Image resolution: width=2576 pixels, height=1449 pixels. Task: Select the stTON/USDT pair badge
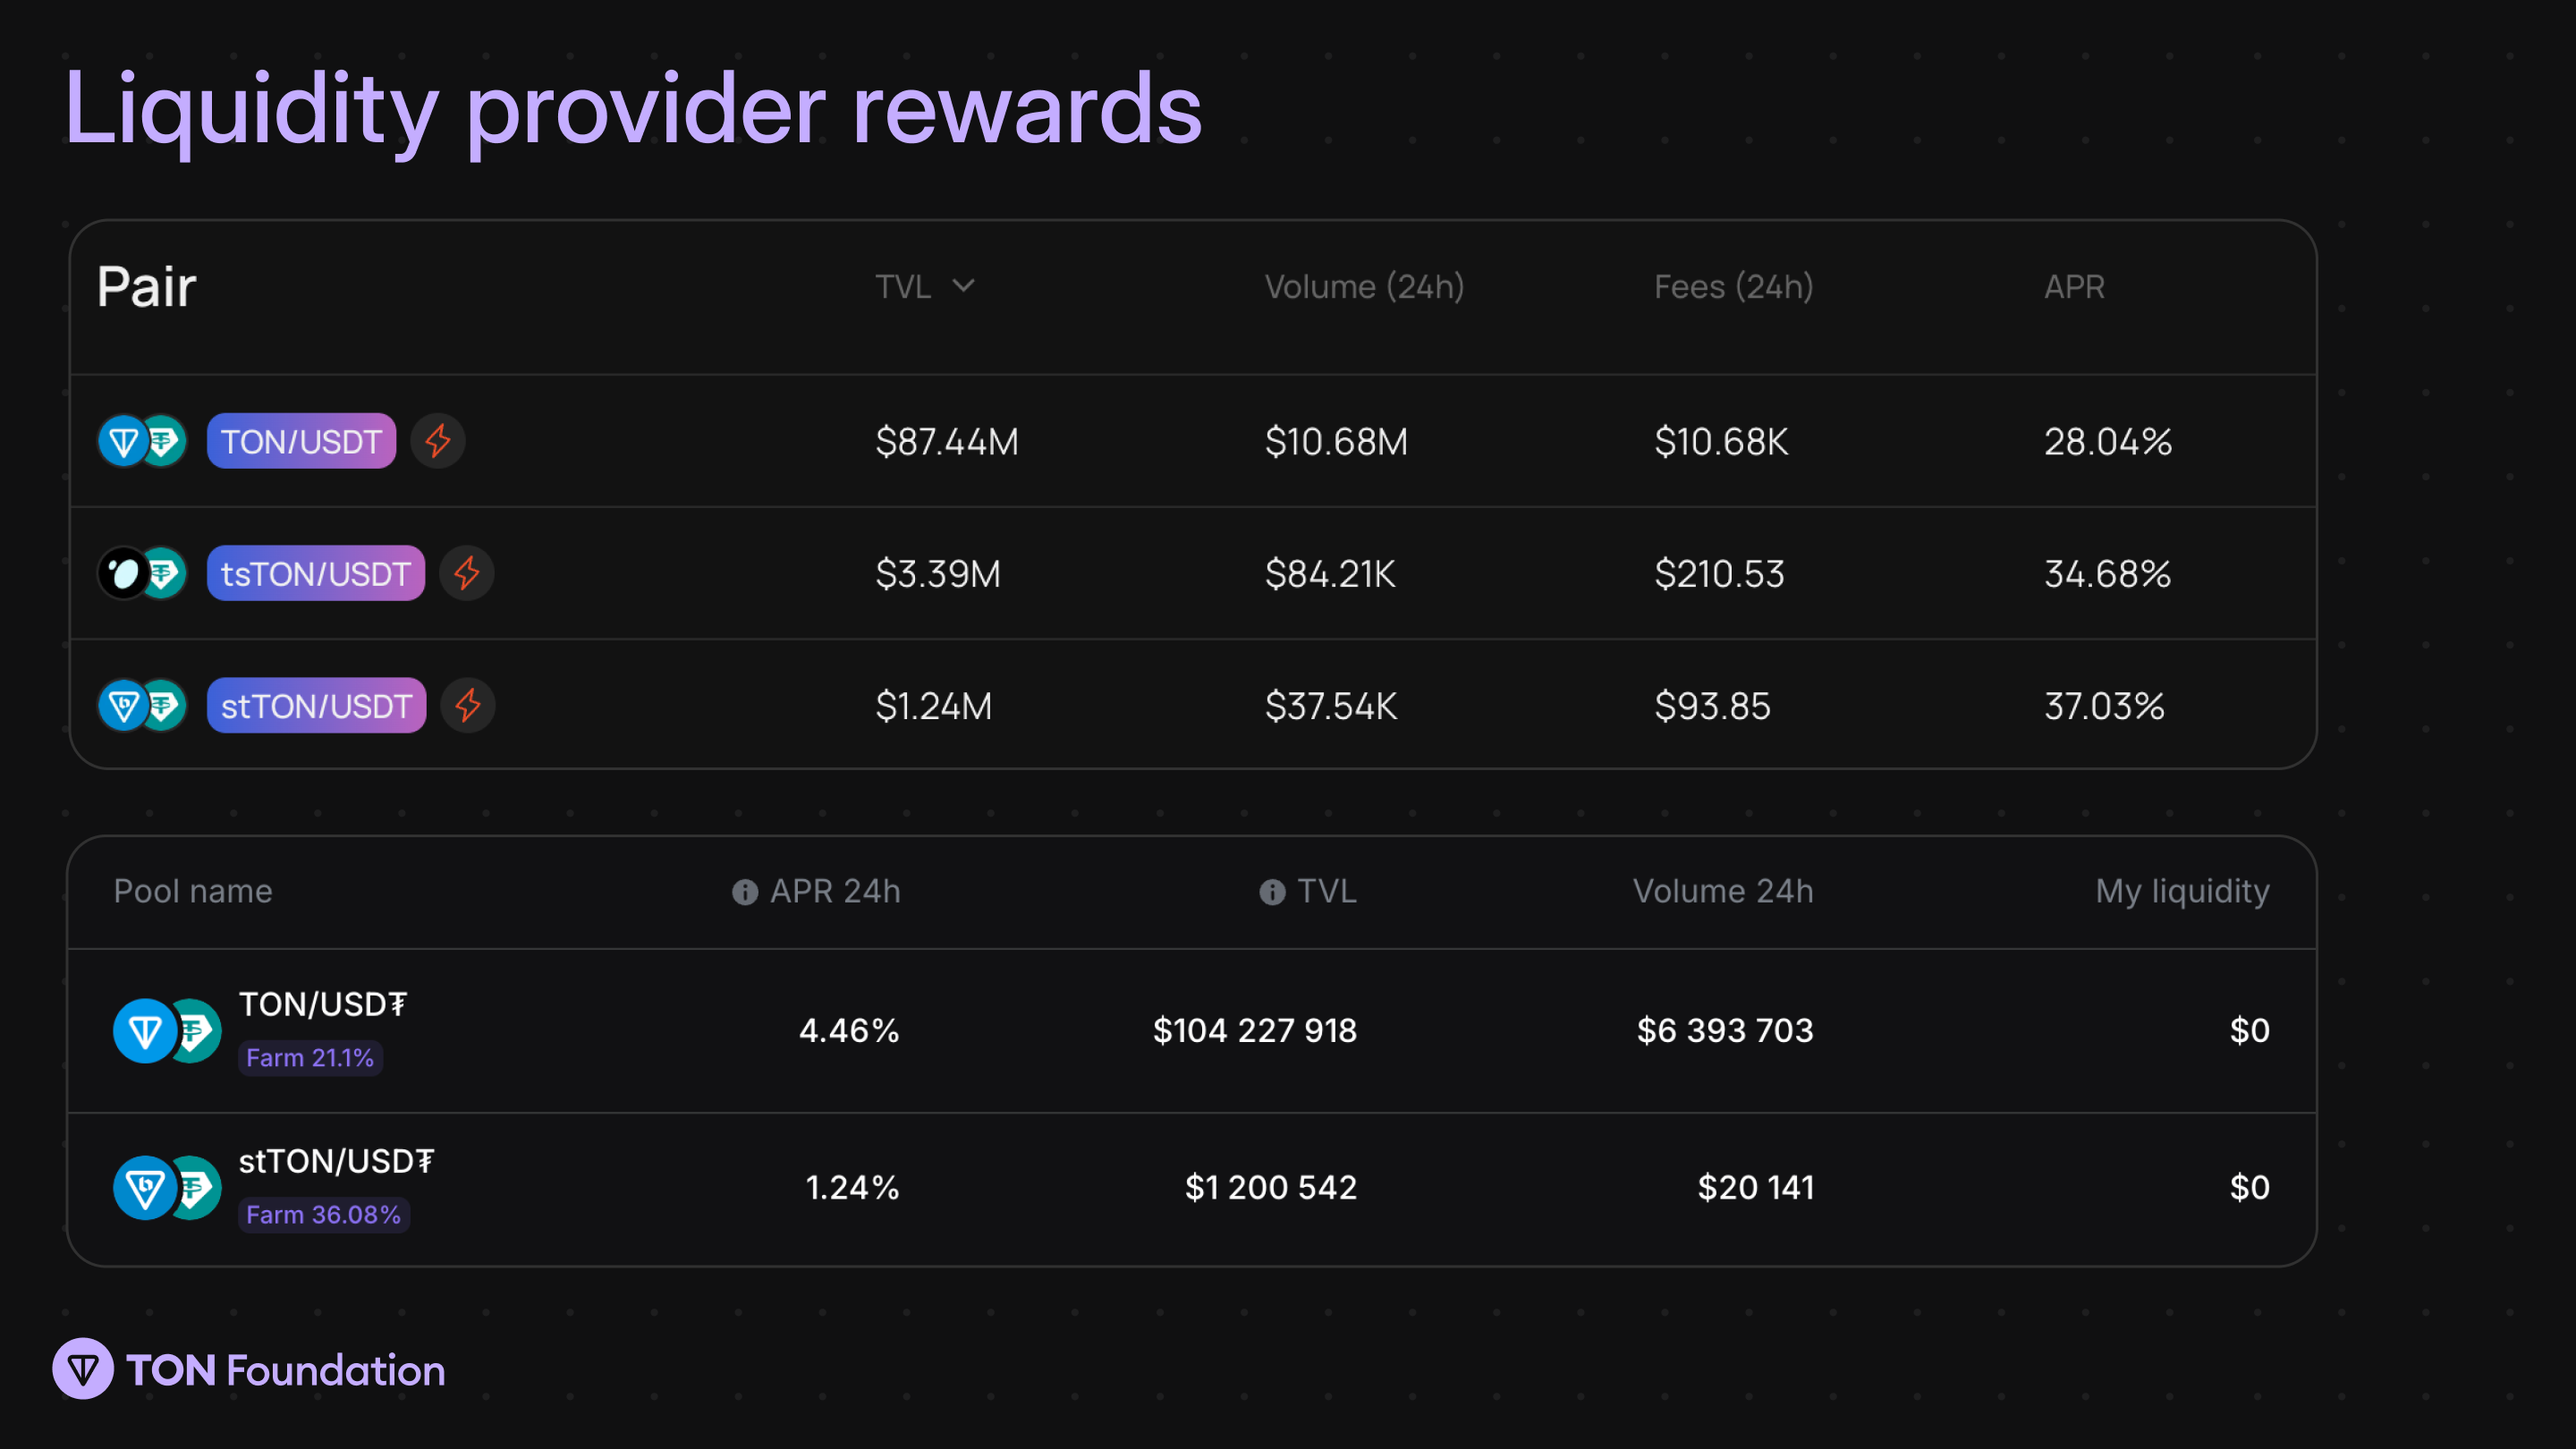click(x=316, y=705)
